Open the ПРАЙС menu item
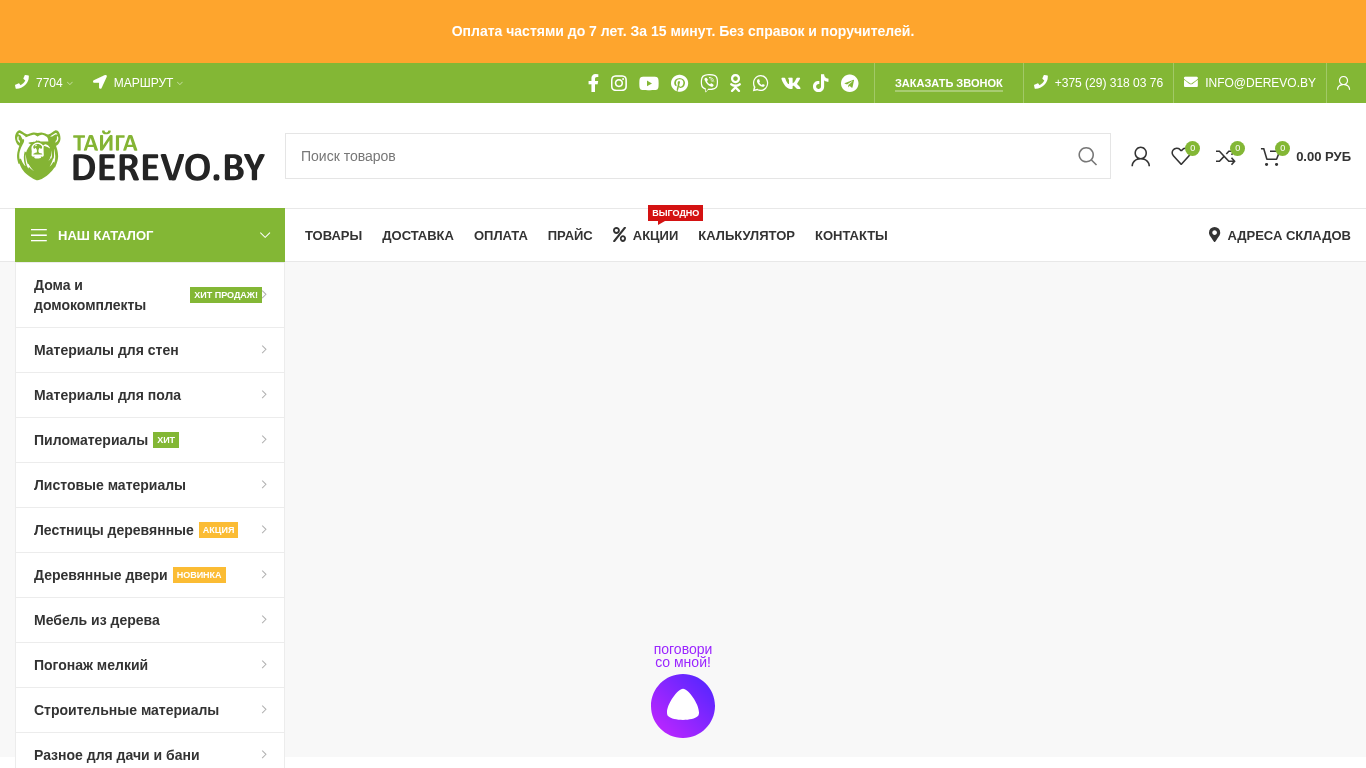The height and width of the screenshot is (768, 1366). tap(570, 236)
